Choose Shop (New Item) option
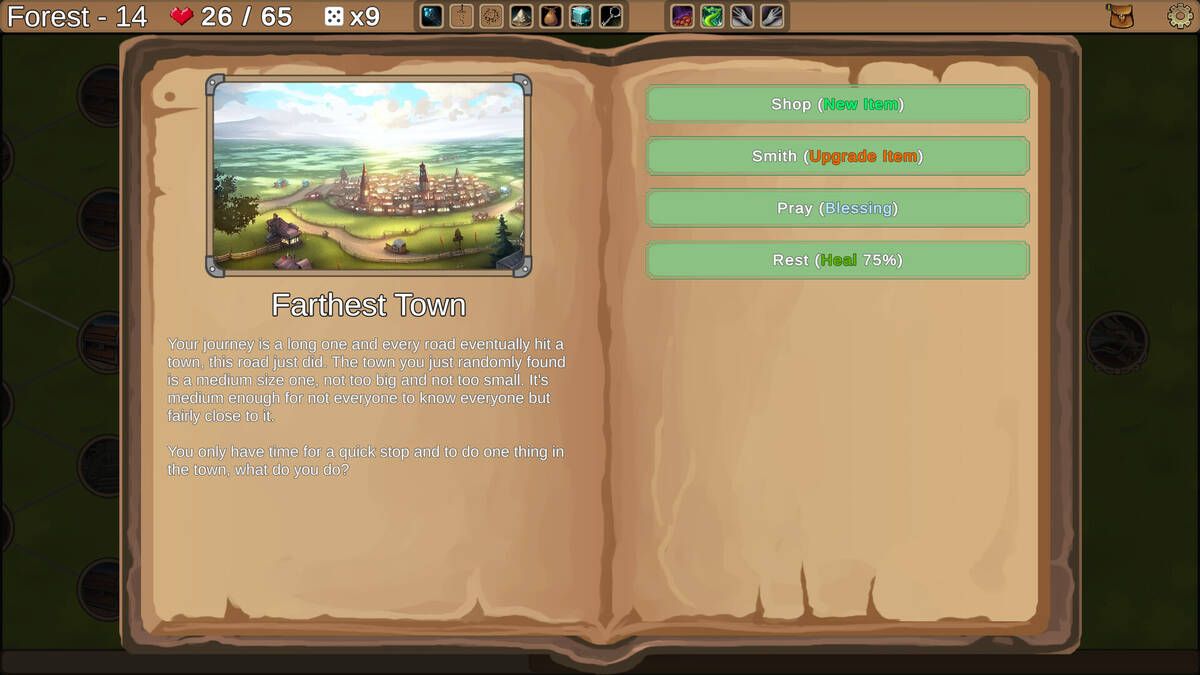The image size is (1200, 675). (x=838, y=104)
